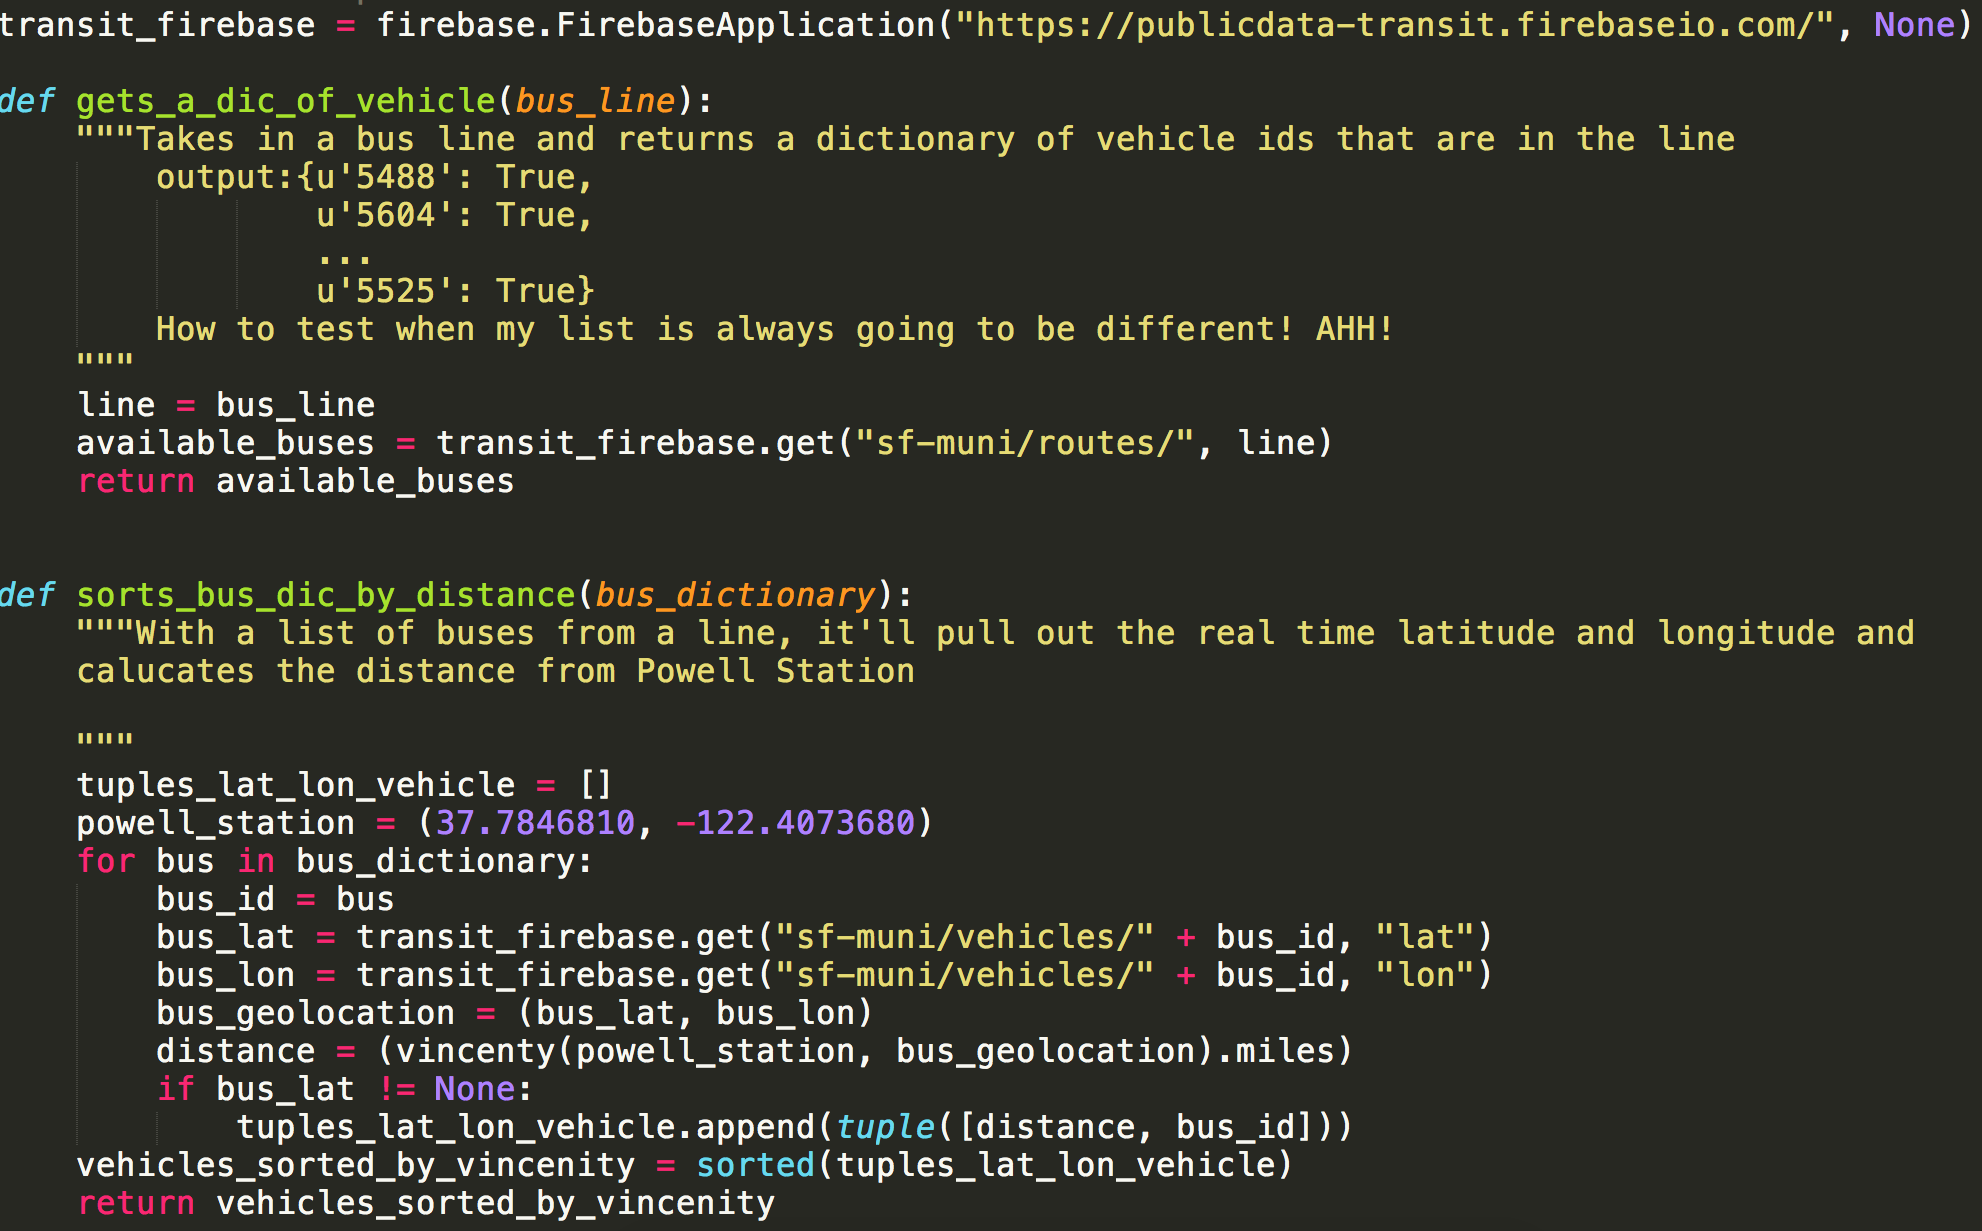The width and height of the screenshot is (1982, 1231).
Task: Place cursor on bus_line parameter in the gets_a_dic_of_vehicle definition
Action: coord(596,101)
